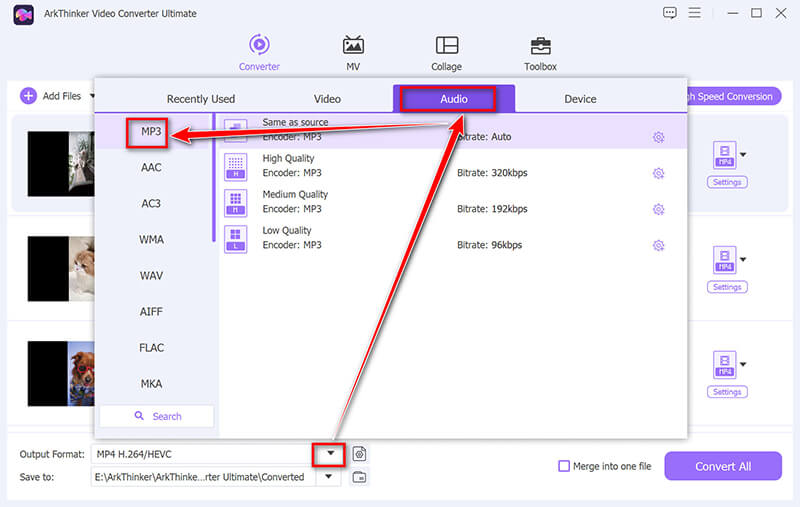Open Settings for the third video
This screenshot has width=800, height=507.
pos(727,392)
